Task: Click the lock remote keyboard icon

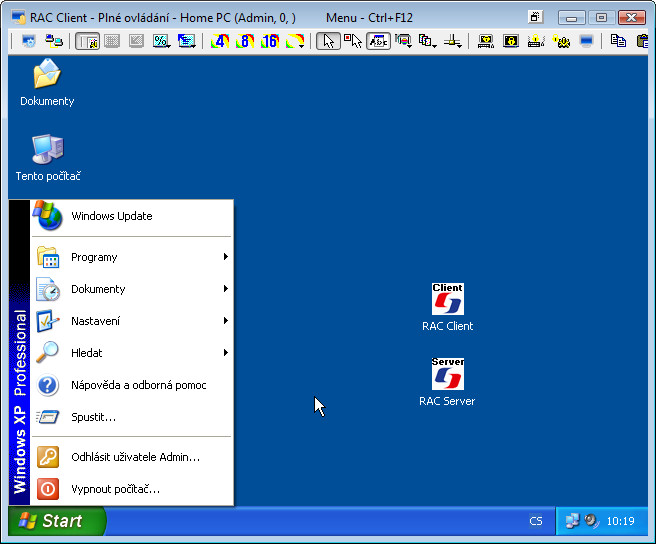Action: point(536,41)
